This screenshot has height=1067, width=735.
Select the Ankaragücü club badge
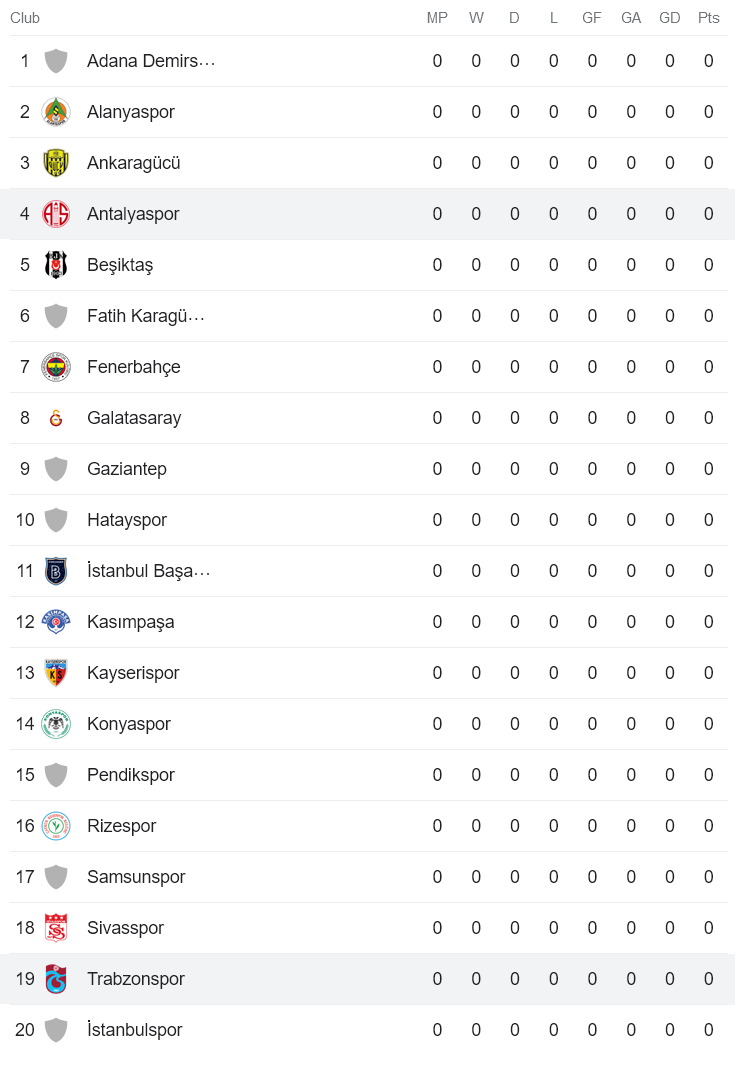coord(56,162)
